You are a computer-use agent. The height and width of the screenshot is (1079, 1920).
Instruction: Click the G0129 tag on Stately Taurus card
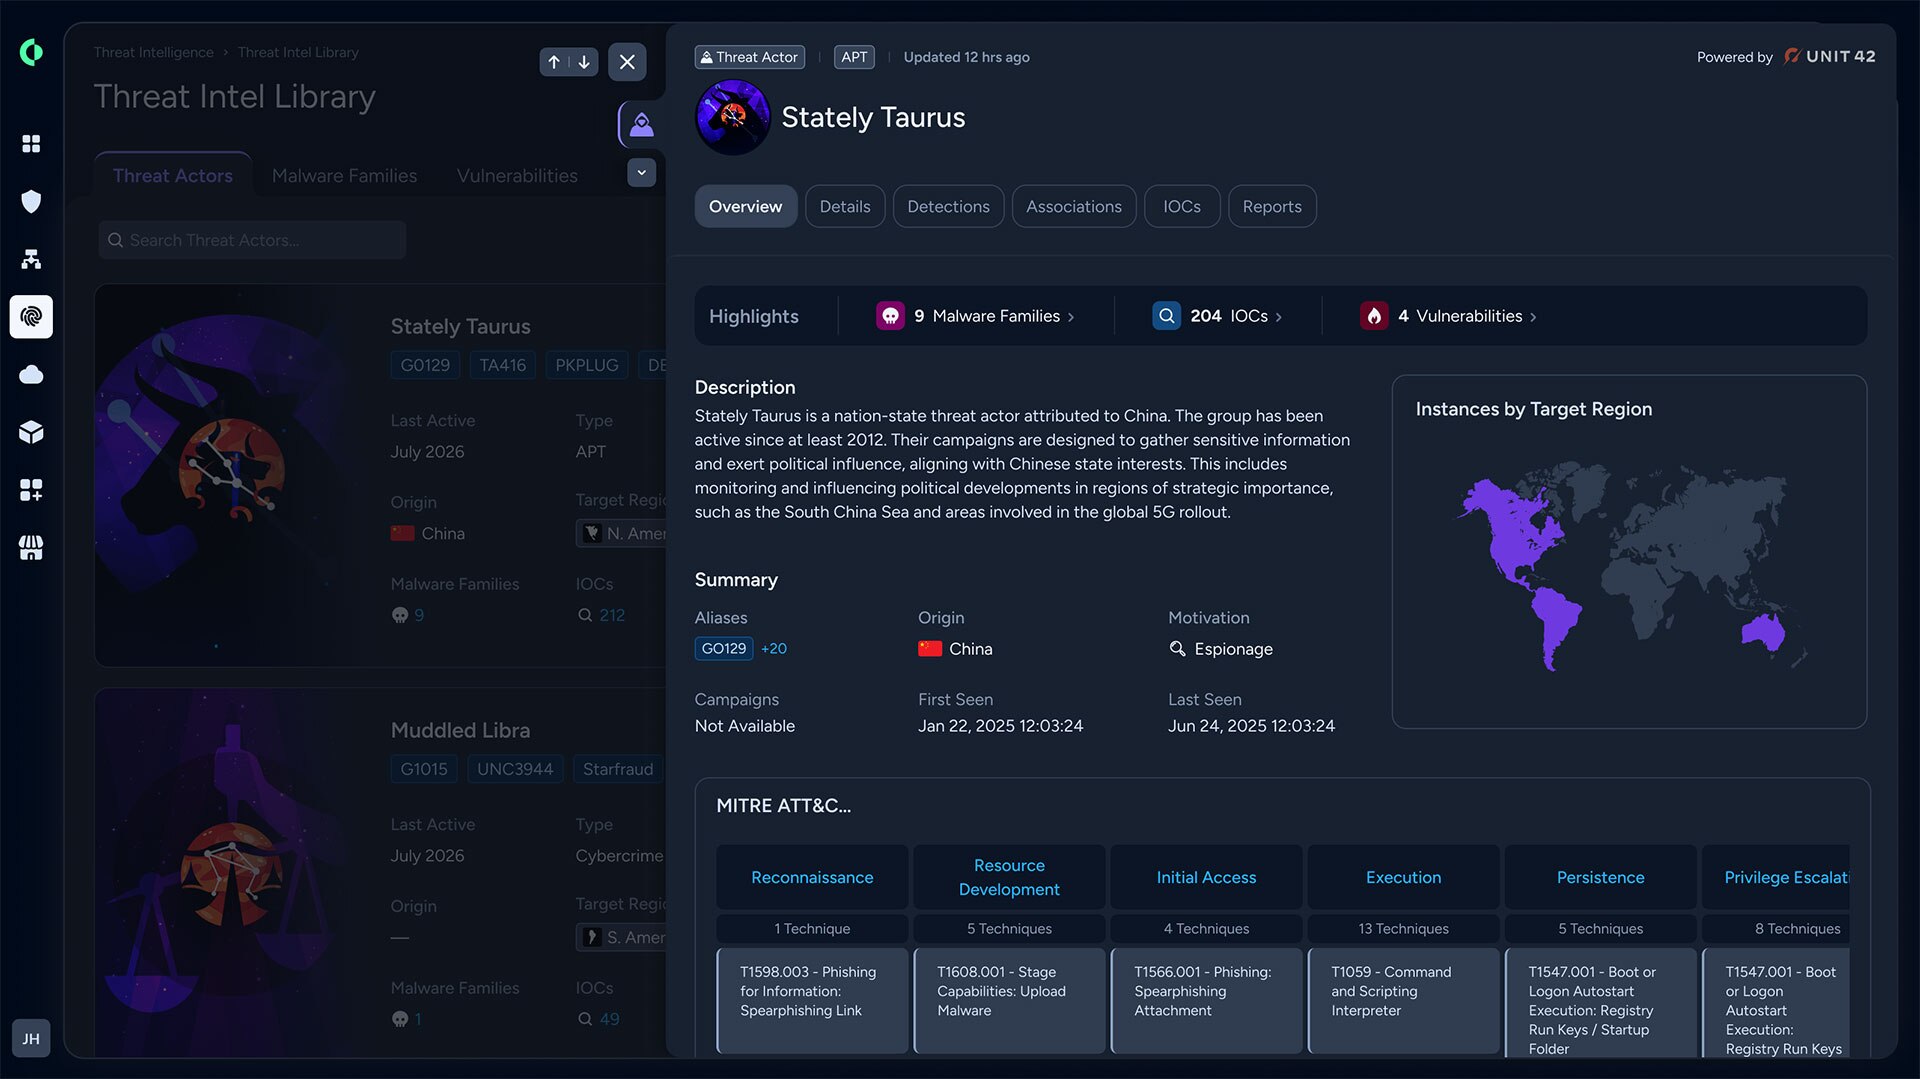click(425, 365)
